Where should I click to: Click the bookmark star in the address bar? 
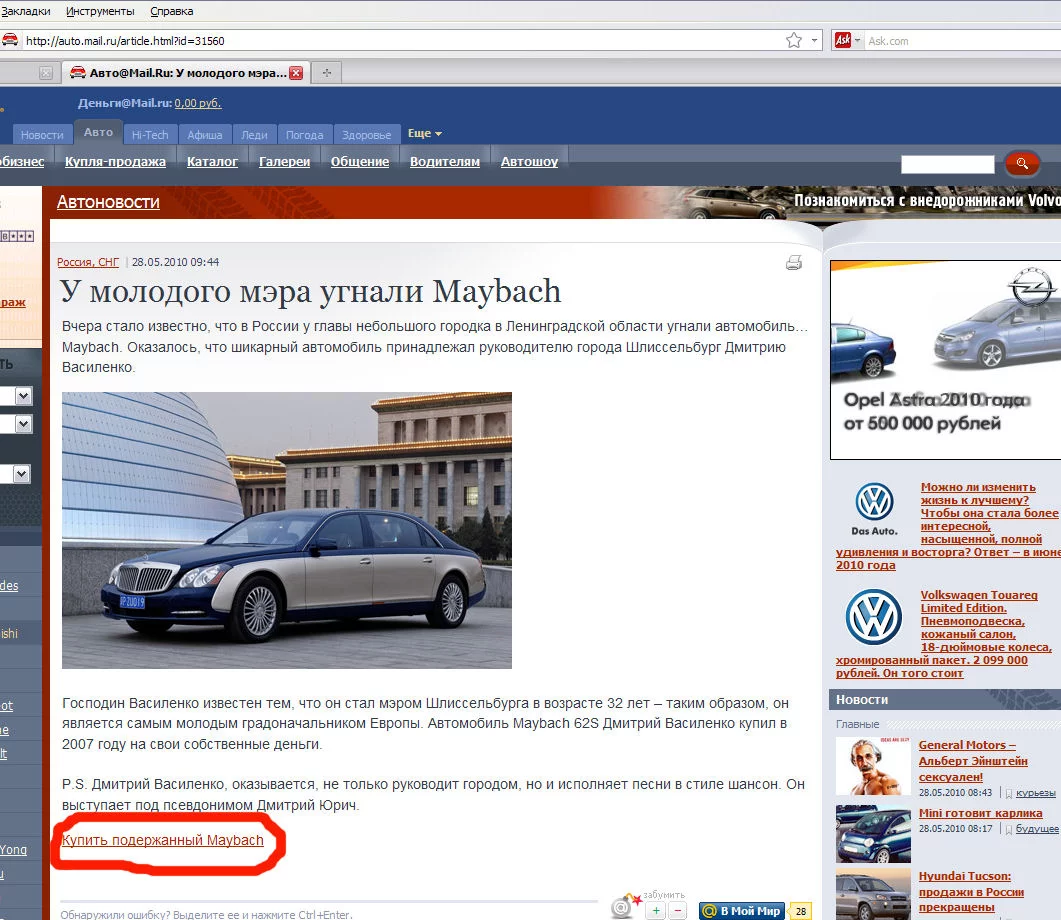[794, 41]
